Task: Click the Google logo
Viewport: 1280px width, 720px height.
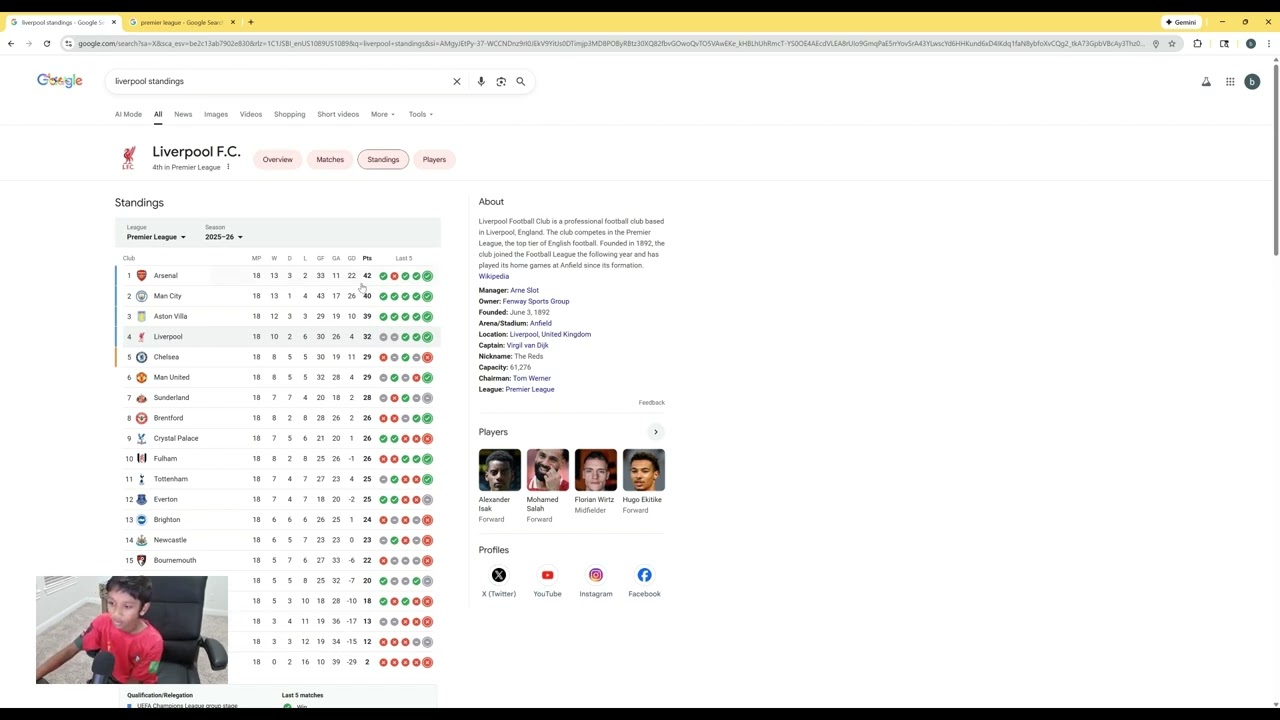Action: (60, 81)
